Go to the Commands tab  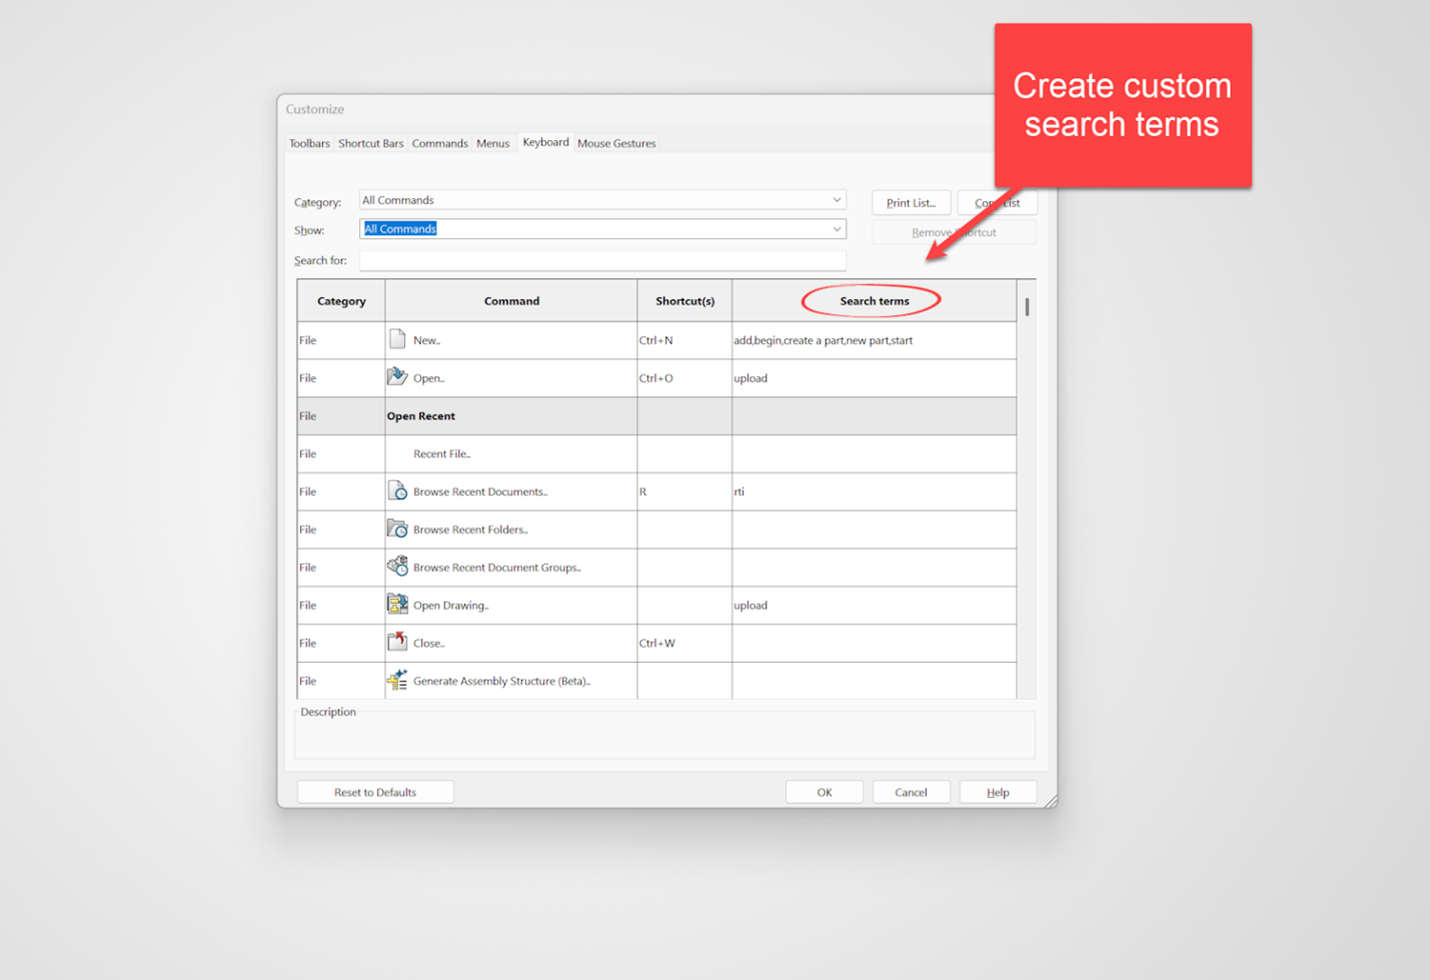(440, 143)
